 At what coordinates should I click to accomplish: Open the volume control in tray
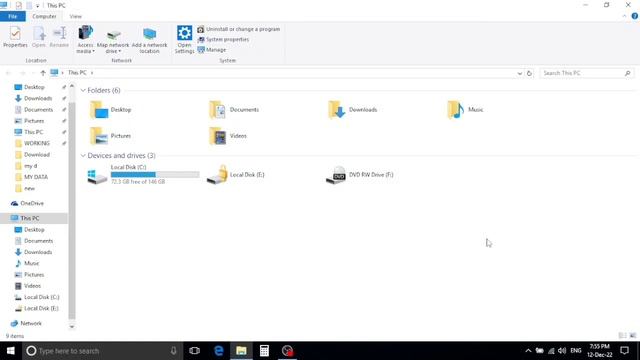[562, 351]
